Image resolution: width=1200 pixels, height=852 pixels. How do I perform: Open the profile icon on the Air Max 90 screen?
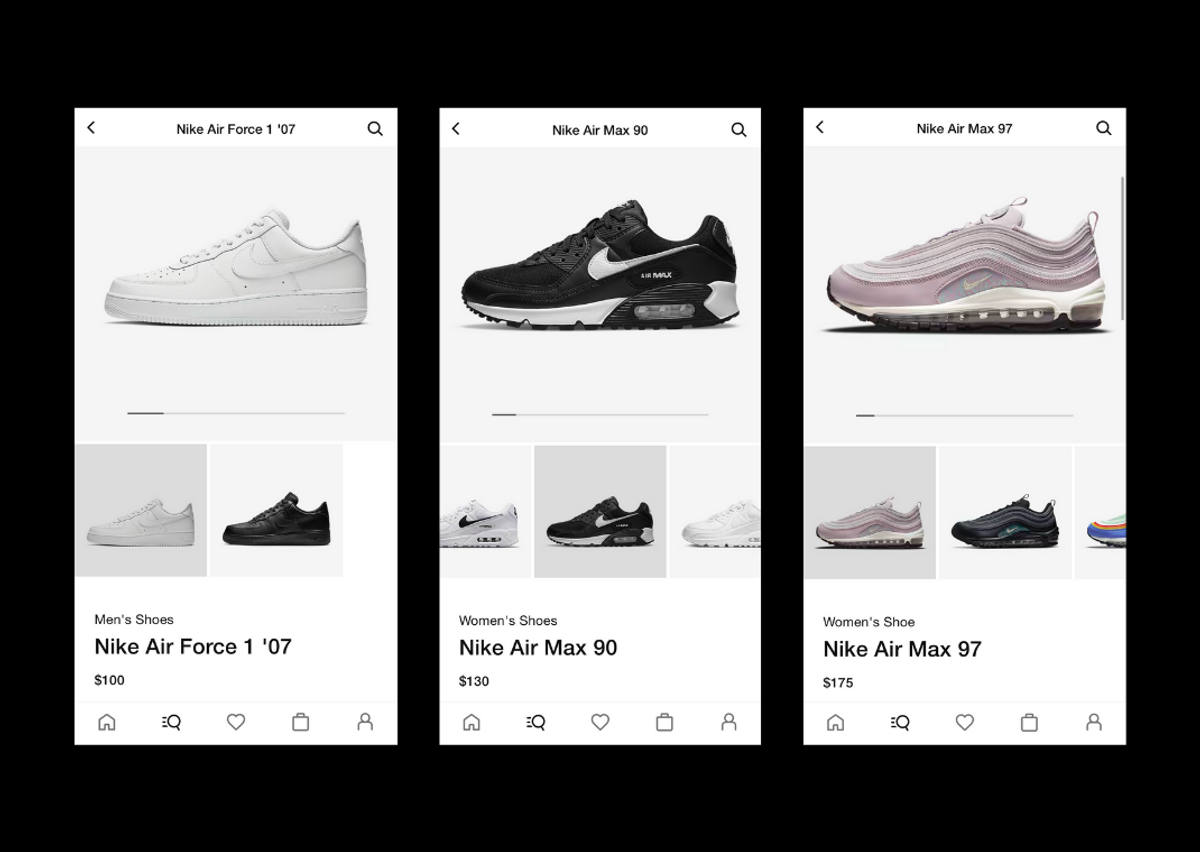(x=729, y=722)
